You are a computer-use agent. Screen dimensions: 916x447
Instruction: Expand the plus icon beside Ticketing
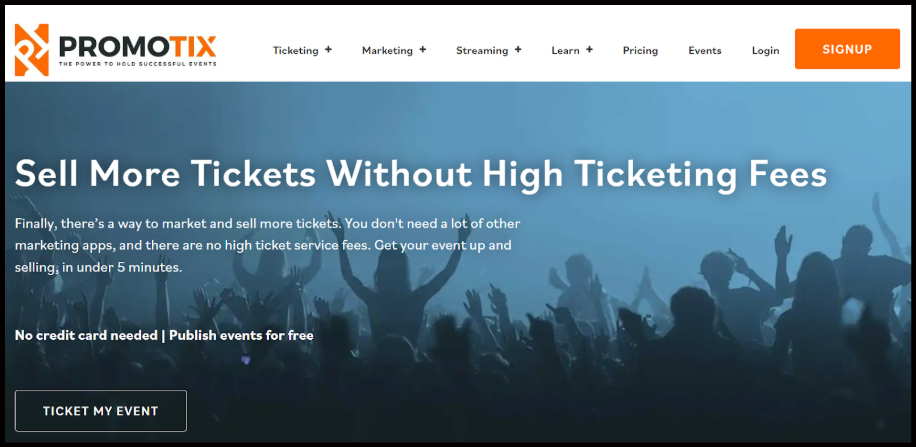coord(328,50)
